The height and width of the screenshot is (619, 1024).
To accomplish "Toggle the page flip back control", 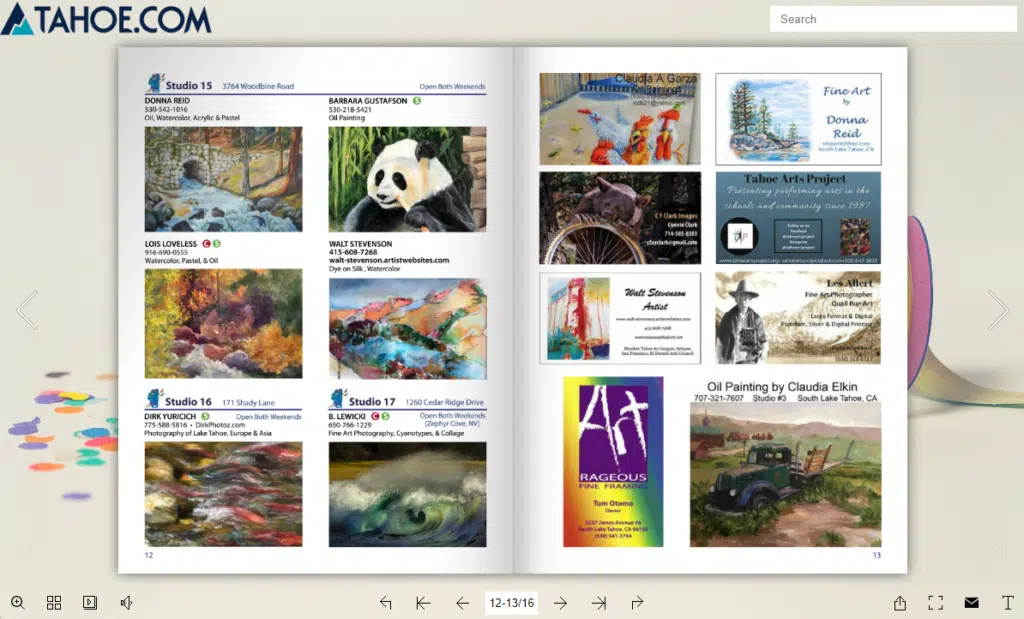I will coord(385,602).
